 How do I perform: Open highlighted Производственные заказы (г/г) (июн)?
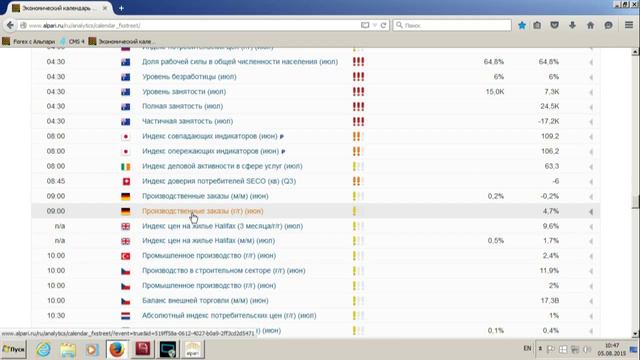pos(203,211)
